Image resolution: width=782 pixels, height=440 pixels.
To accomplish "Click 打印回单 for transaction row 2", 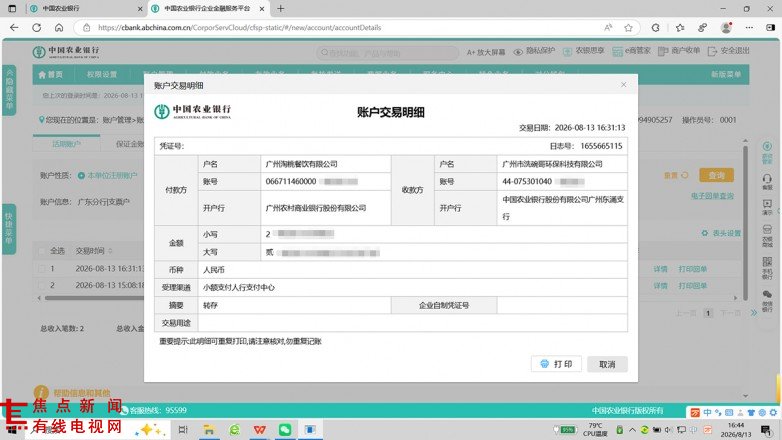I will pyautogui.click(x=693, y=286).
